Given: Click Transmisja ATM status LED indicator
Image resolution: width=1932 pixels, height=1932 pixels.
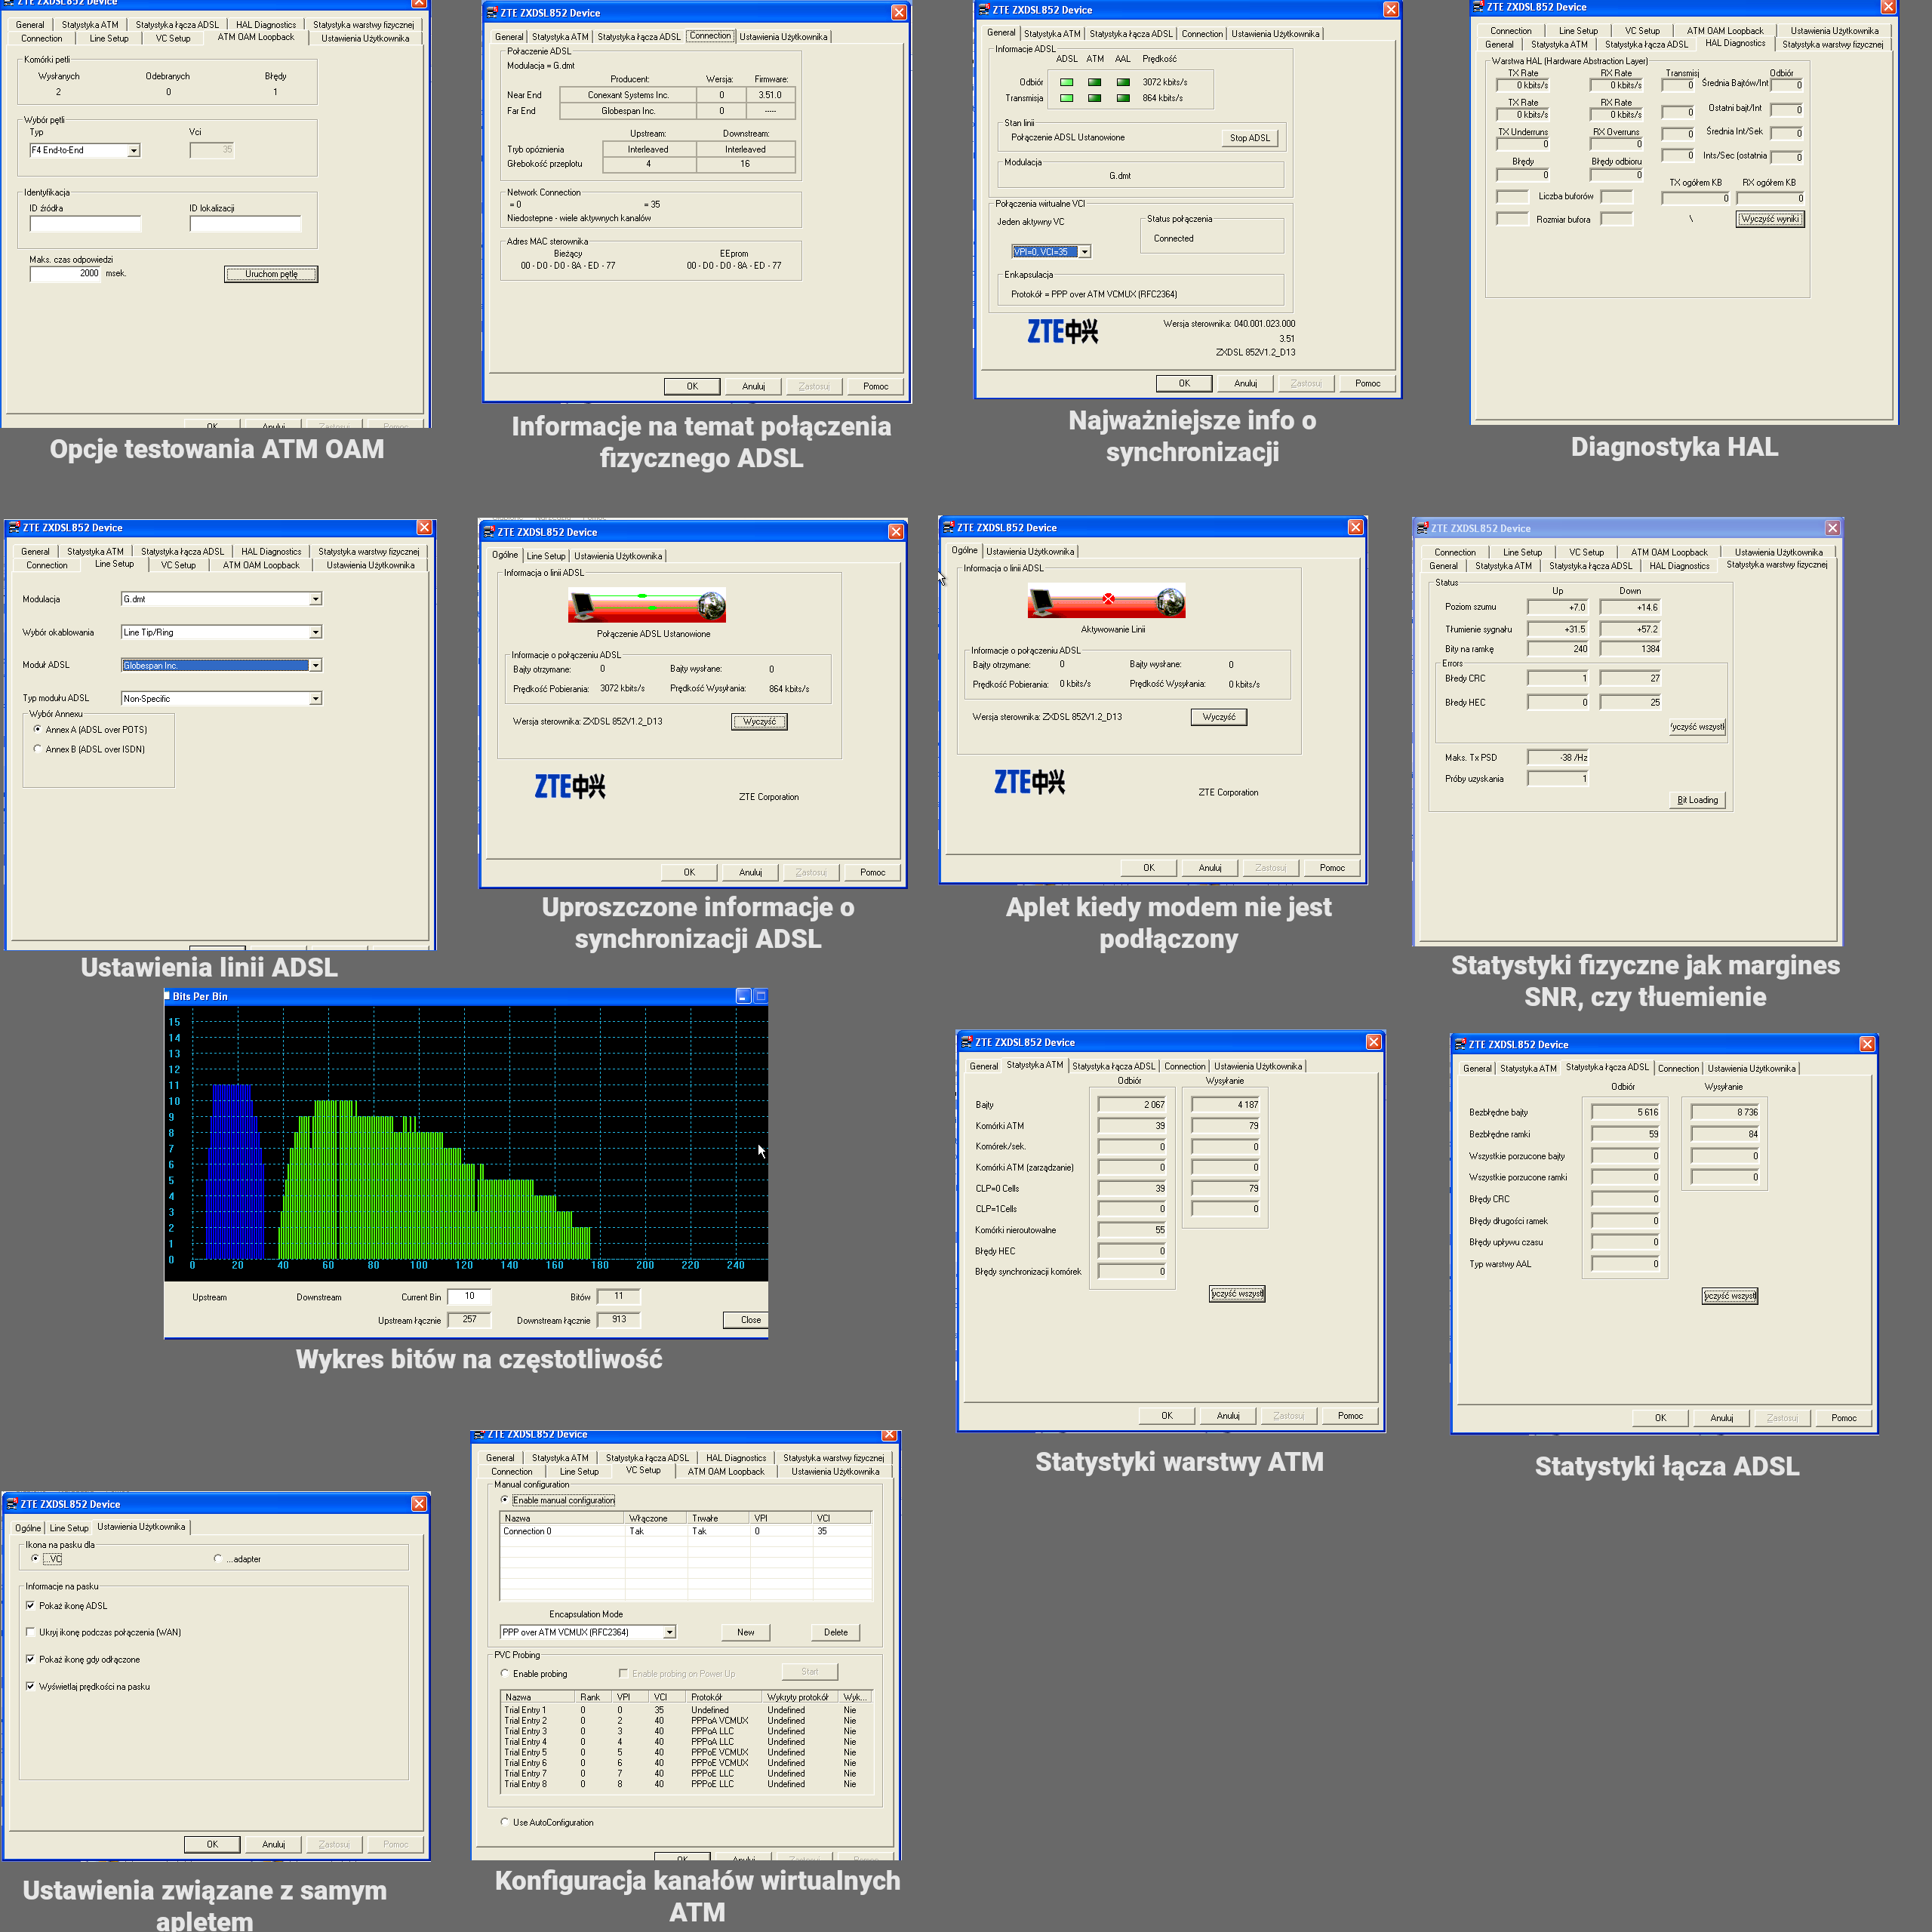Looking at the screenshot, I should click(1095, 98).
